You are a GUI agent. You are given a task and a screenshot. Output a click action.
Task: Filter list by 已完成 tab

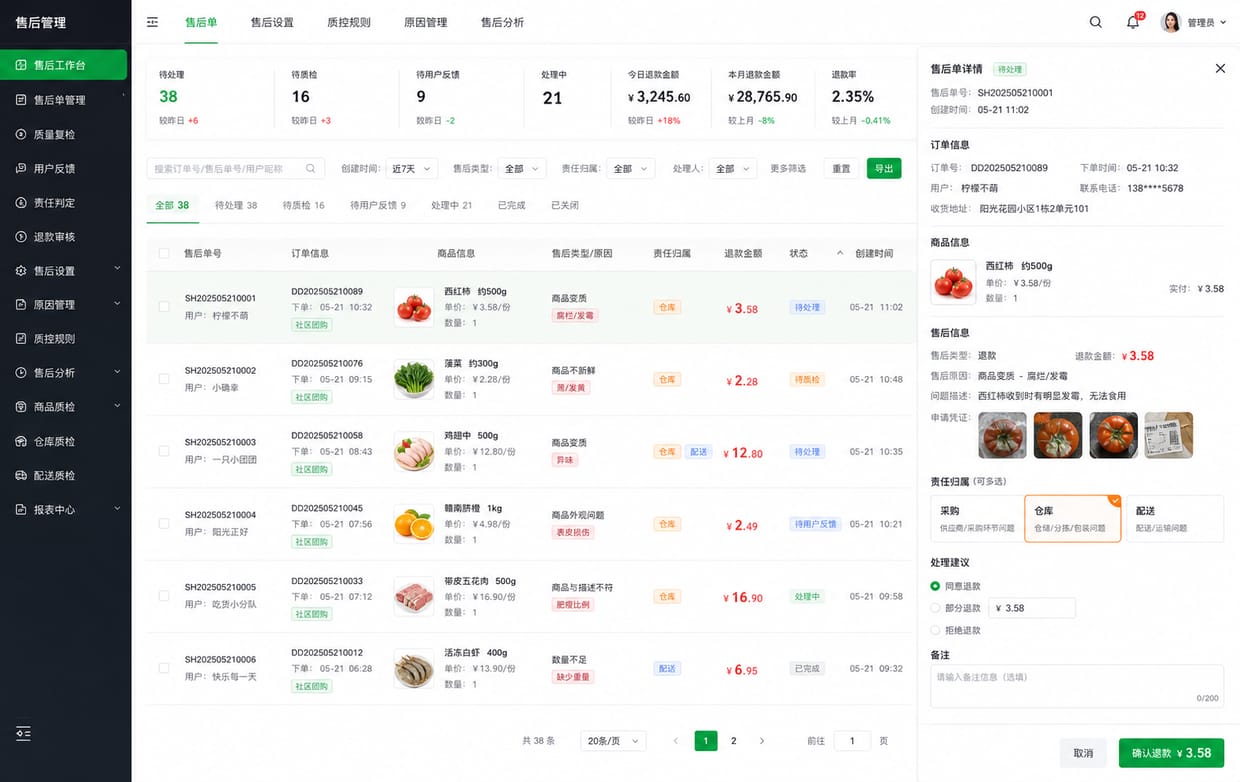coord(511,205)
